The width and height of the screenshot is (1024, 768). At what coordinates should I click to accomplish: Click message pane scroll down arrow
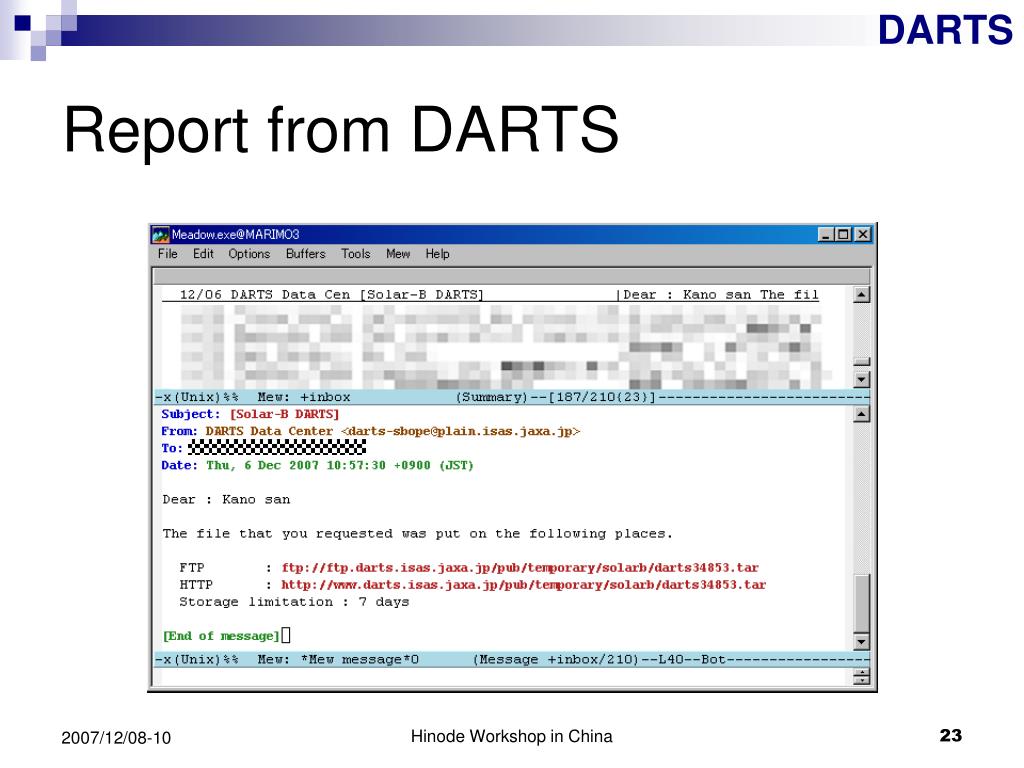[x=861, y=642]
